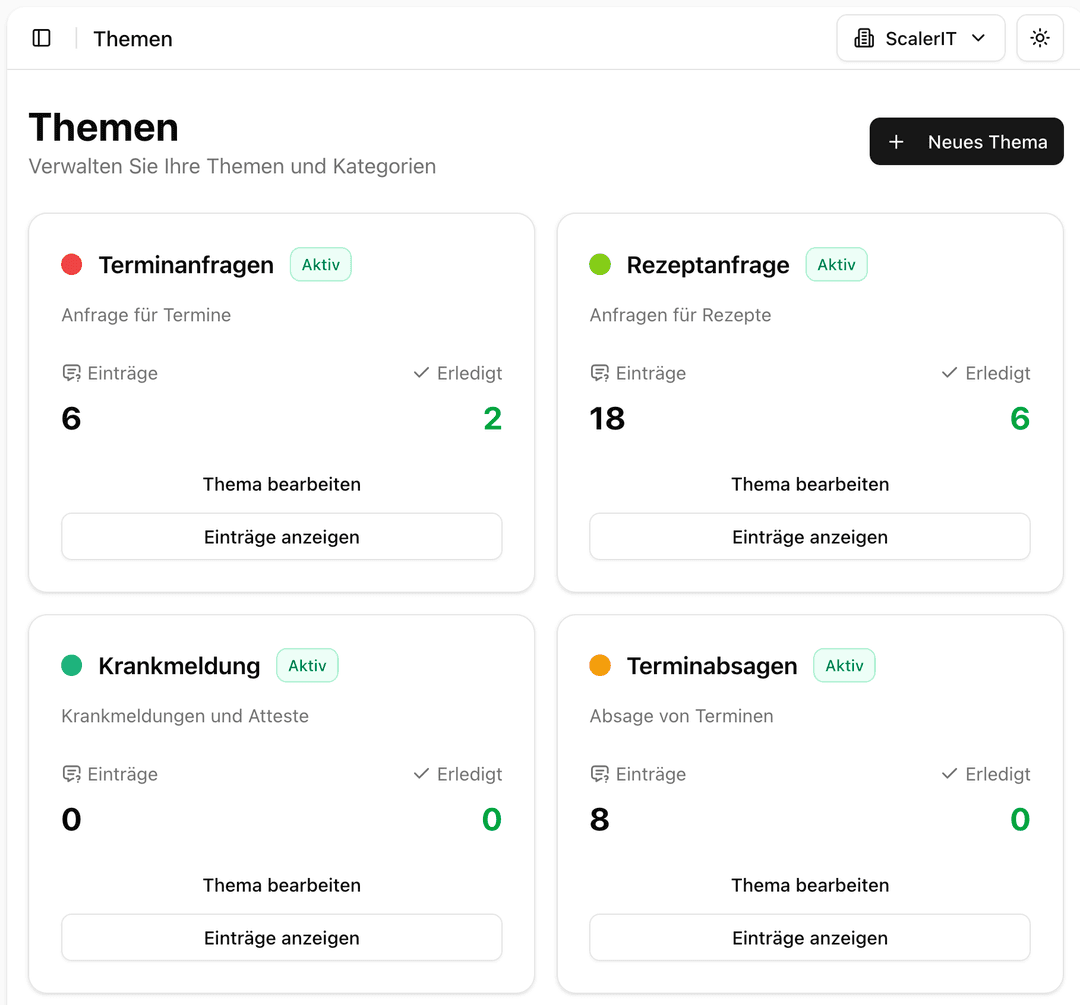This screenshot has height=1005, width=1080.
Task: Click the plus icon on Neues Thema
Action: (897, 141)
